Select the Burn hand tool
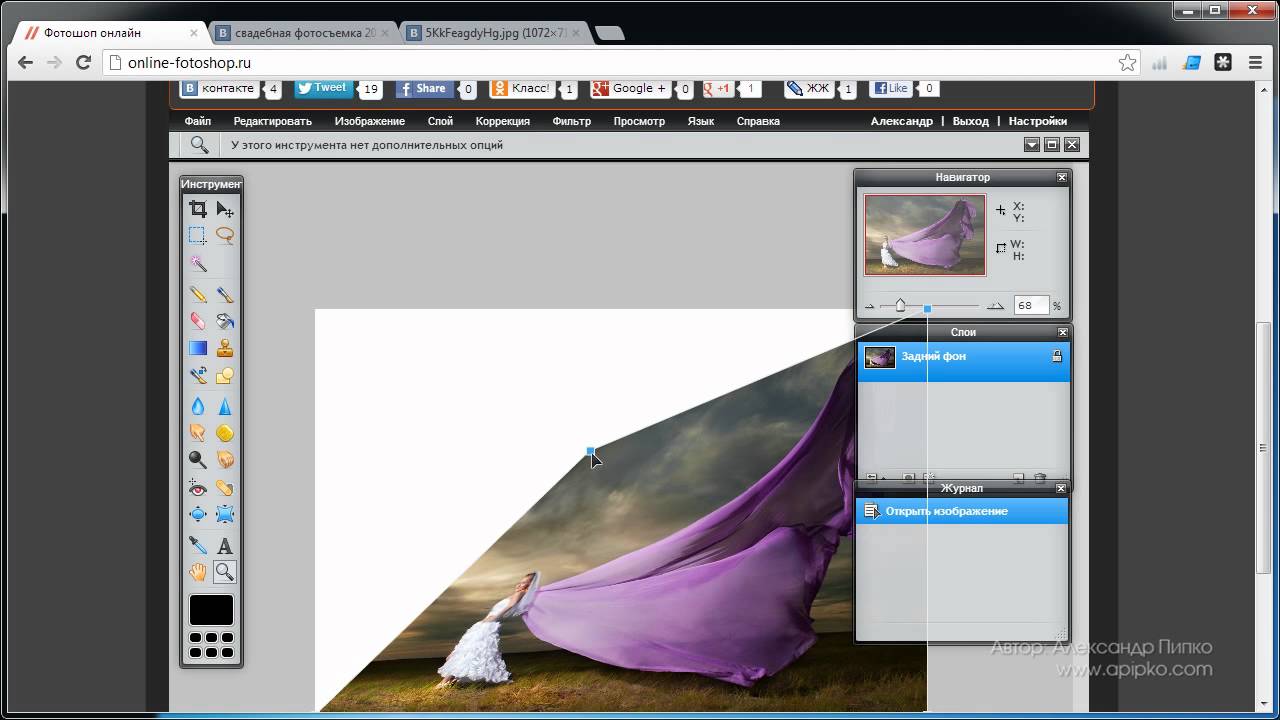The height and width of the screenshot is (720, 1280). coord(225,460)
